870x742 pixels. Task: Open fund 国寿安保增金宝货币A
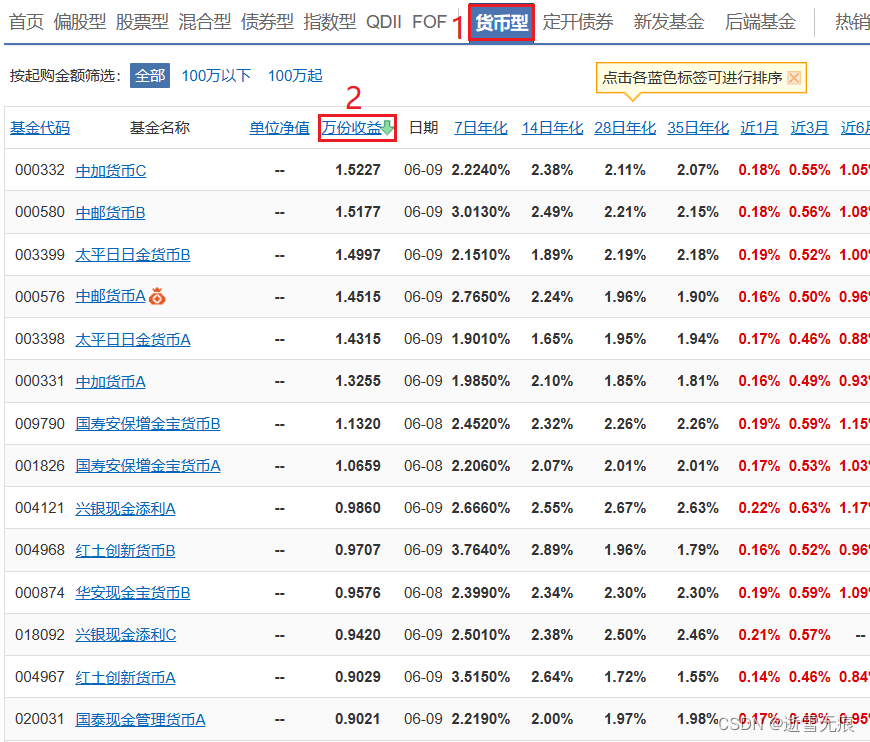148,466
